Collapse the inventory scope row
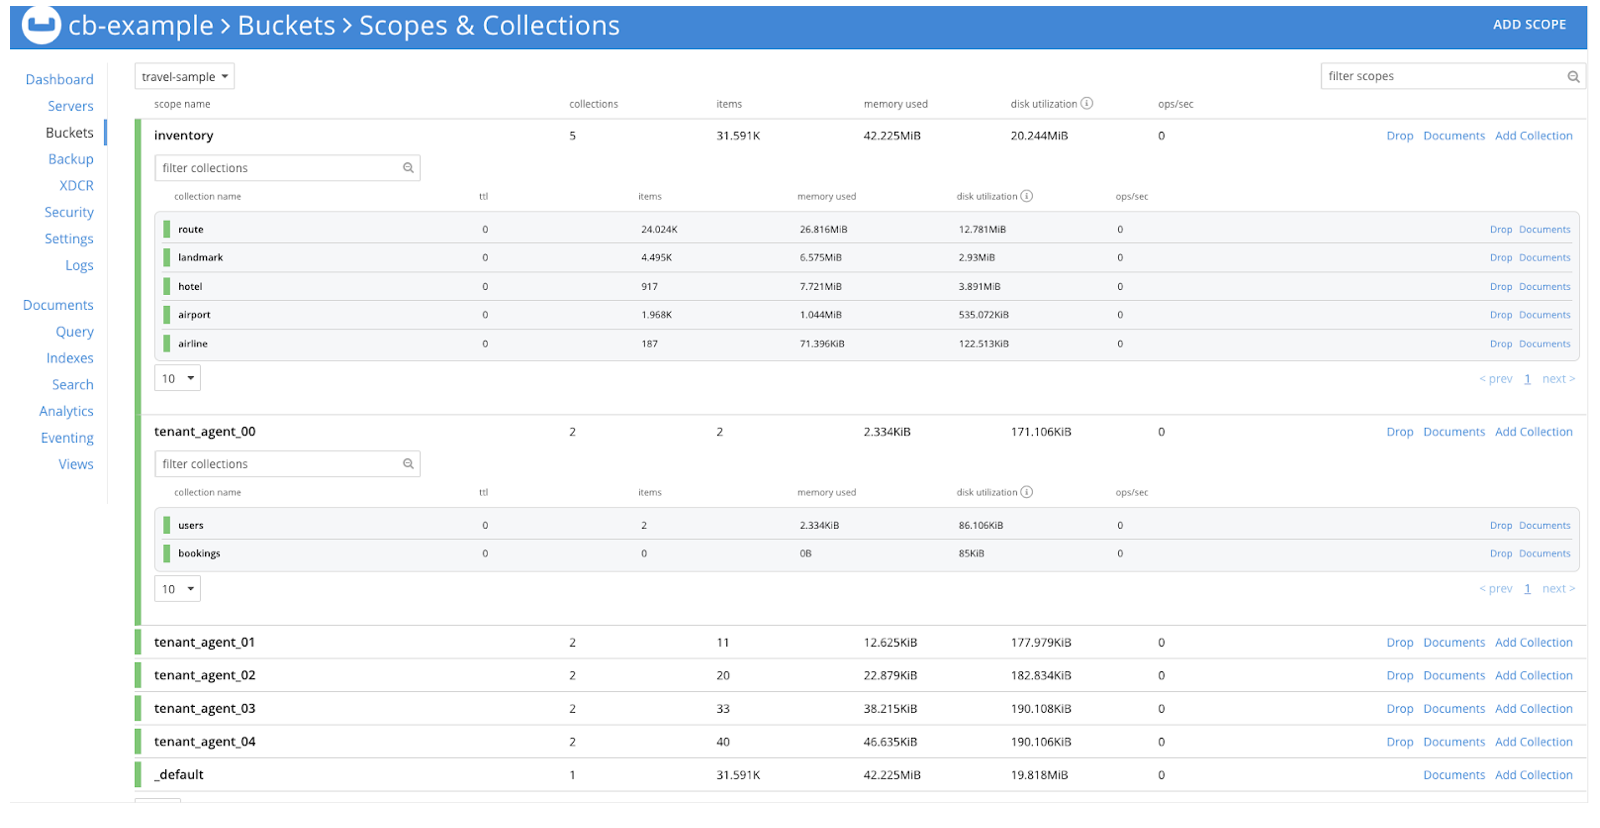1600x828 pixels. 184,136
